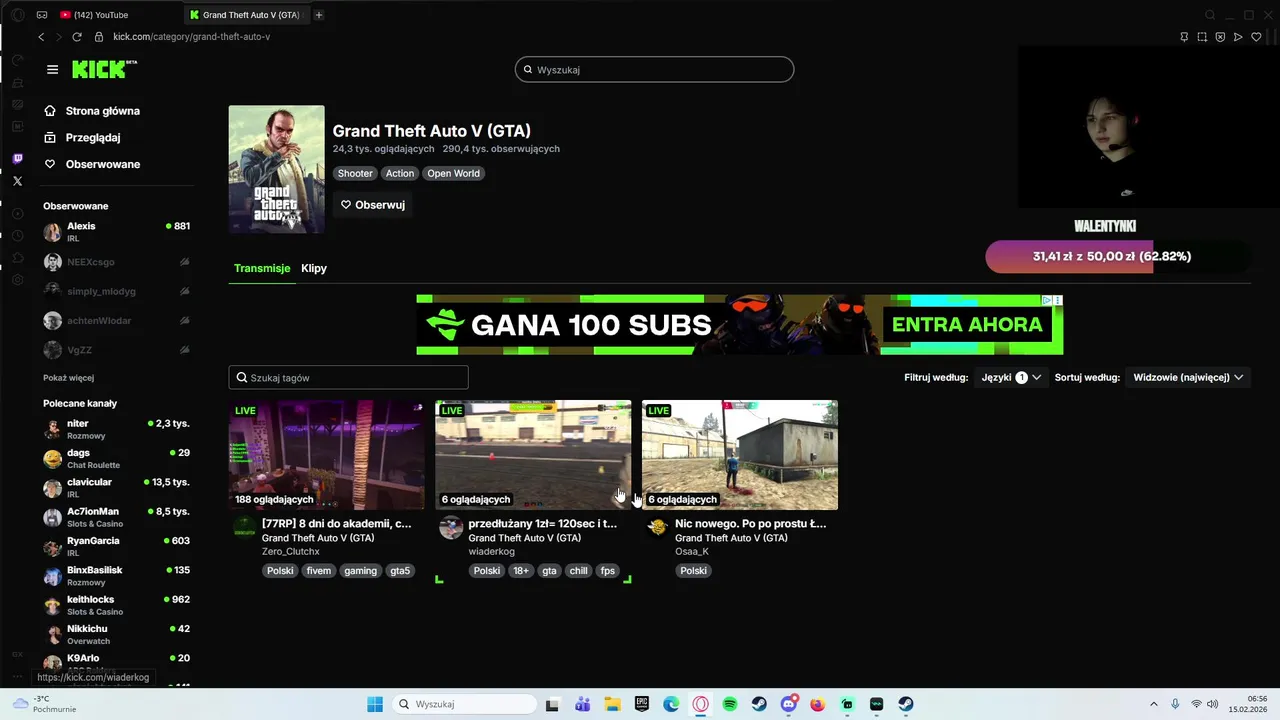This screenshot has height=720, width=1280.
Task: Open Microsoft Edge from the taskbar
Action: [671, 704]
